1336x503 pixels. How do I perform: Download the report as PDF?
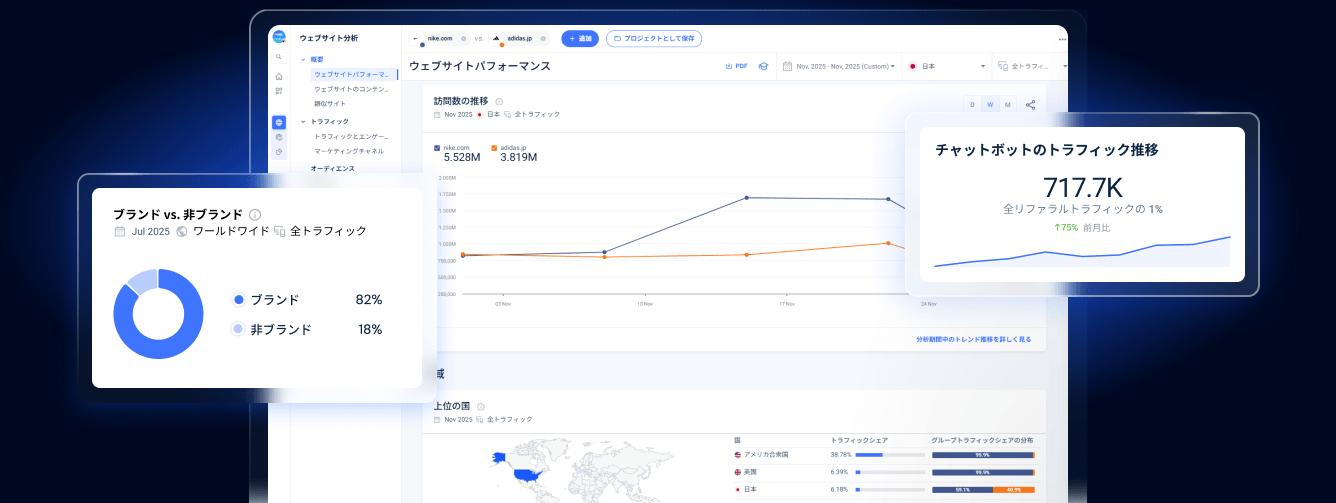click(x=736, y=66)
